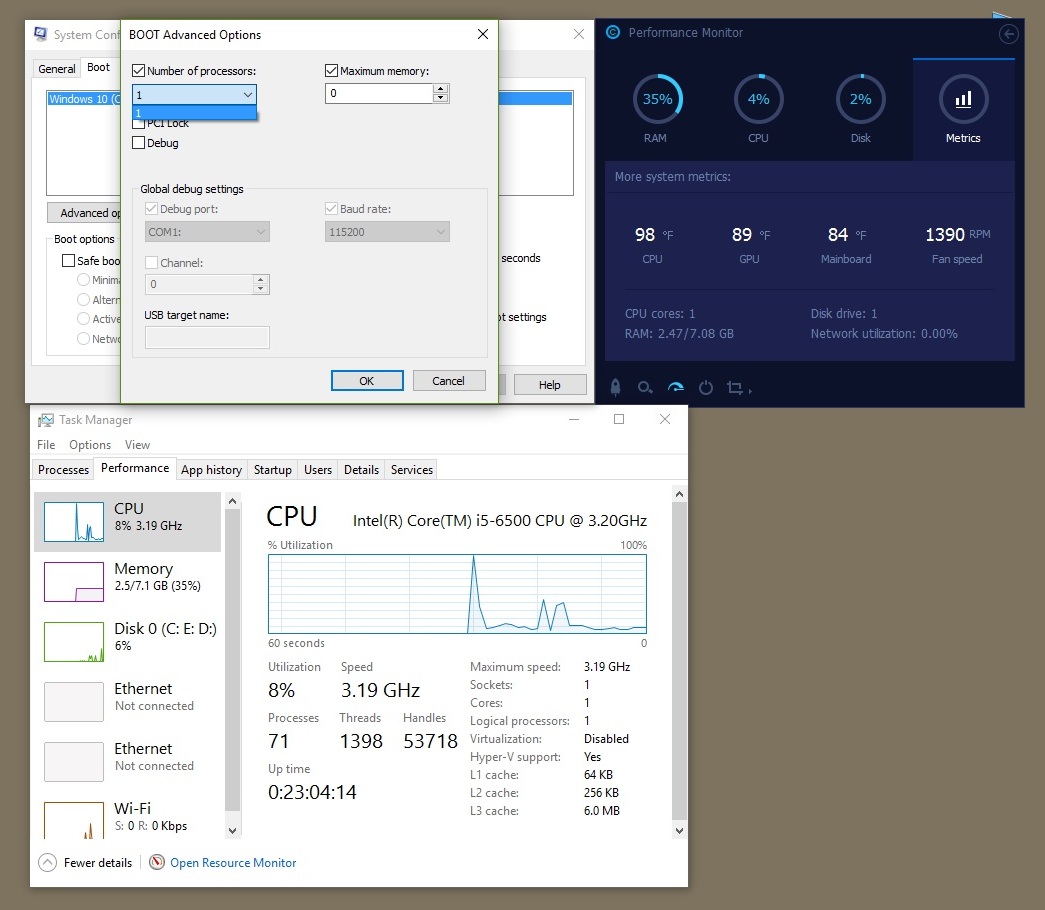Click the main panel scrollbar in Task Manager
This screenshot has width=1045, height=910.
pos(679,661)
